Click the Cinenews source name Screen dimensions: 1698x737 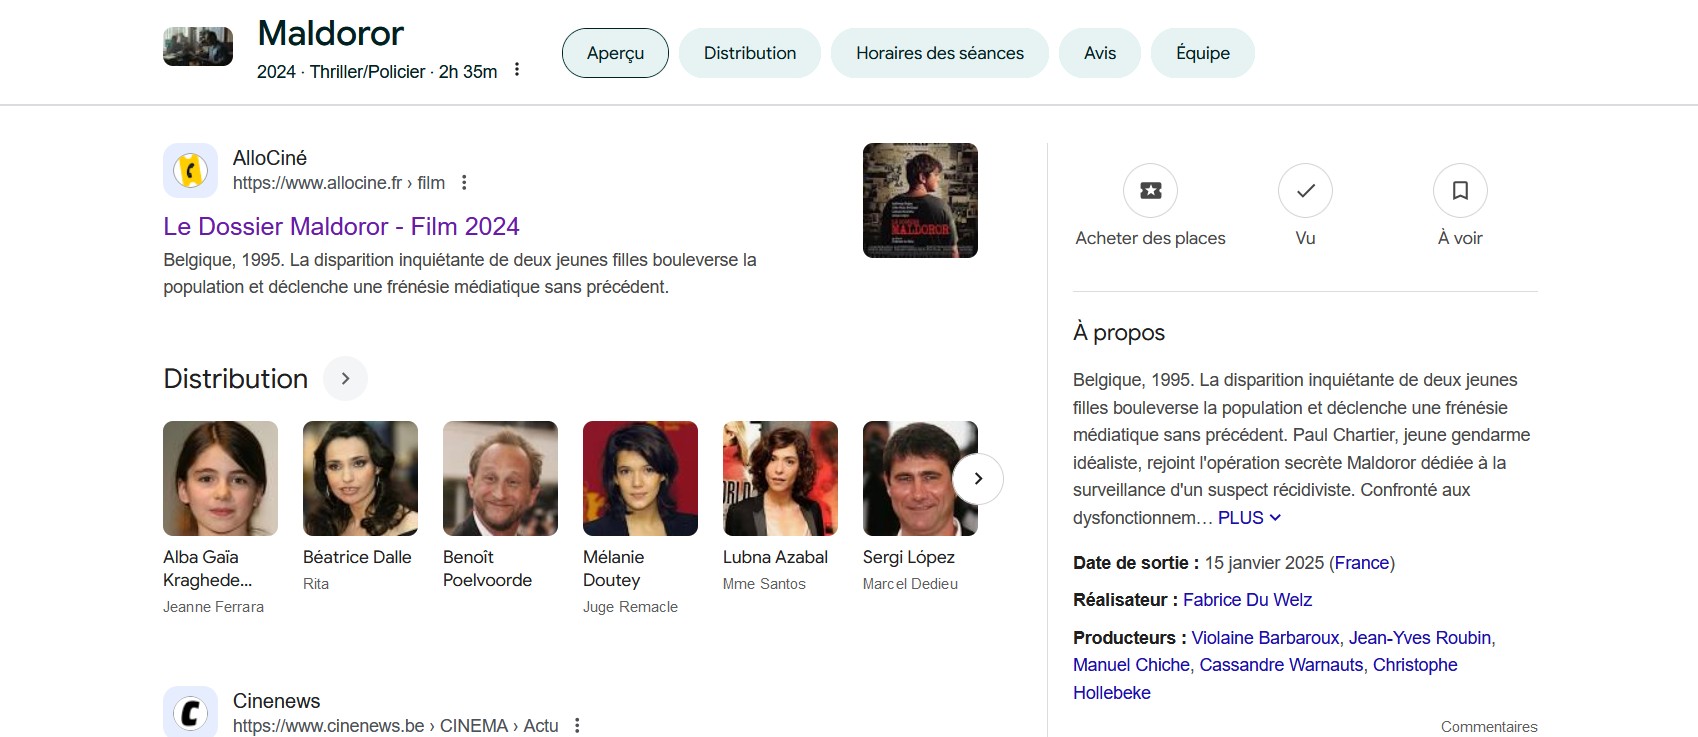tap(276, 701)
